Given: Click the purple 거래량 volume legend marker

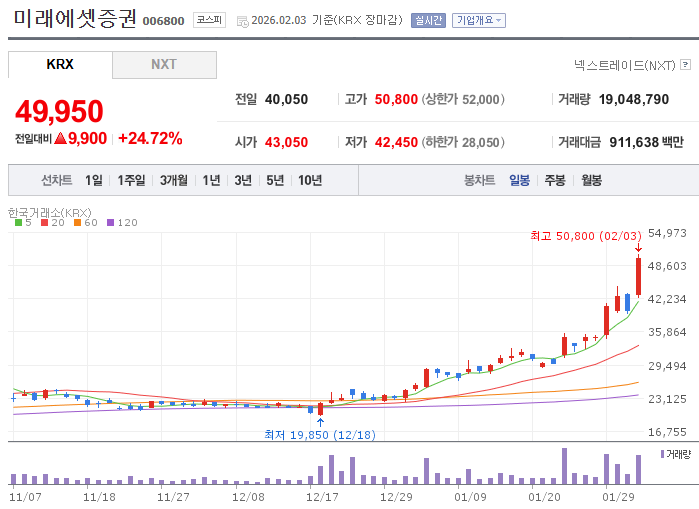Looking at the screenshot, I should coord(662,454).
